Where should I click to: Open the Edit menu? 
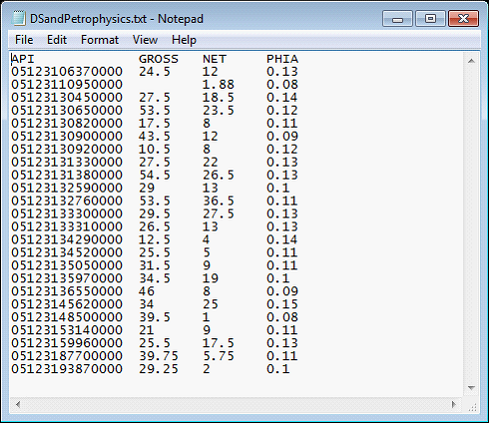coord(57,40)
